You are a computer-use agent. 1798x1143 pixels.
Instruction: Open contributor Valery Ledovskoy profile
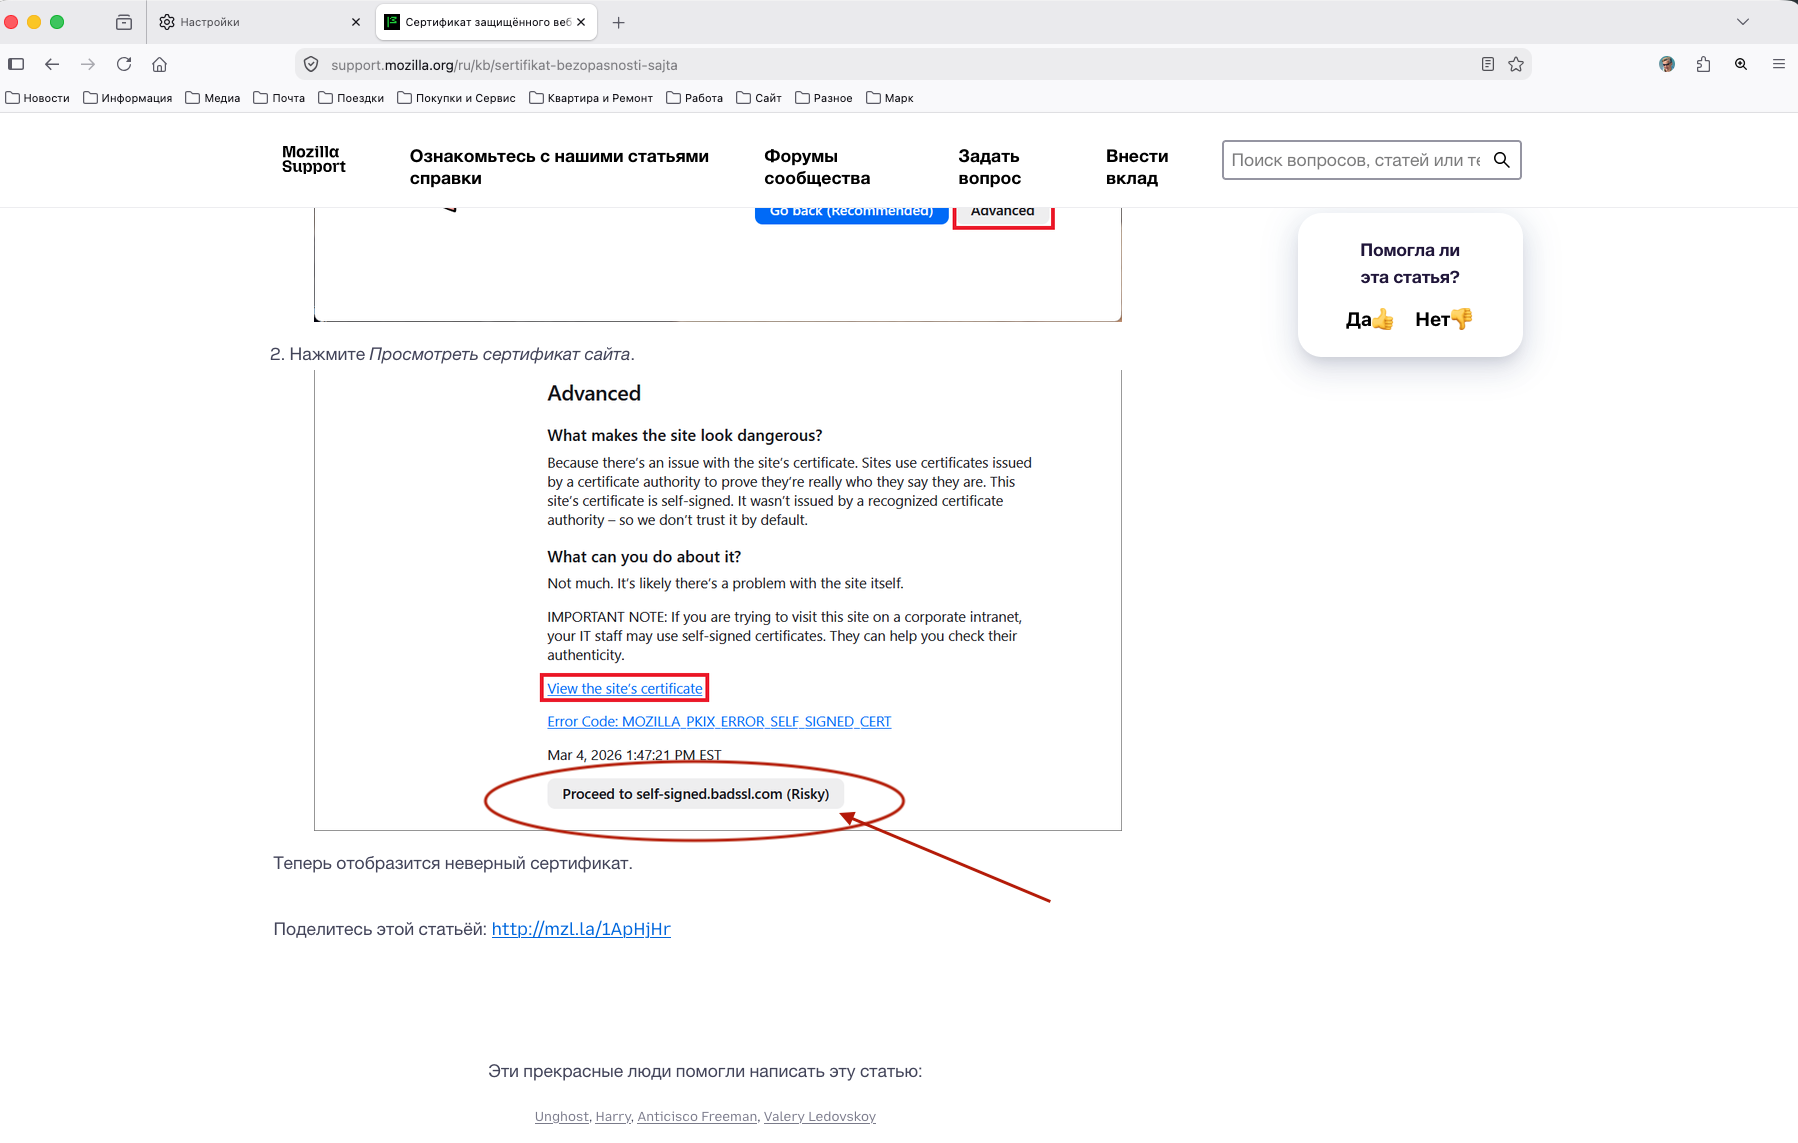click(820, 1117)
